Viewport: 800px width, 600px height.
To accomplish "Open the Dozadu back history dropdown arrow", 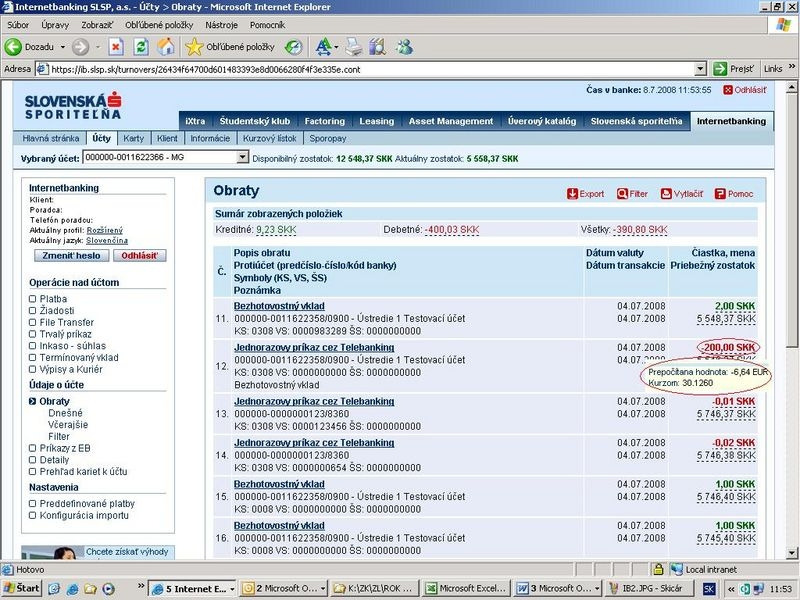I will (62, 46).
